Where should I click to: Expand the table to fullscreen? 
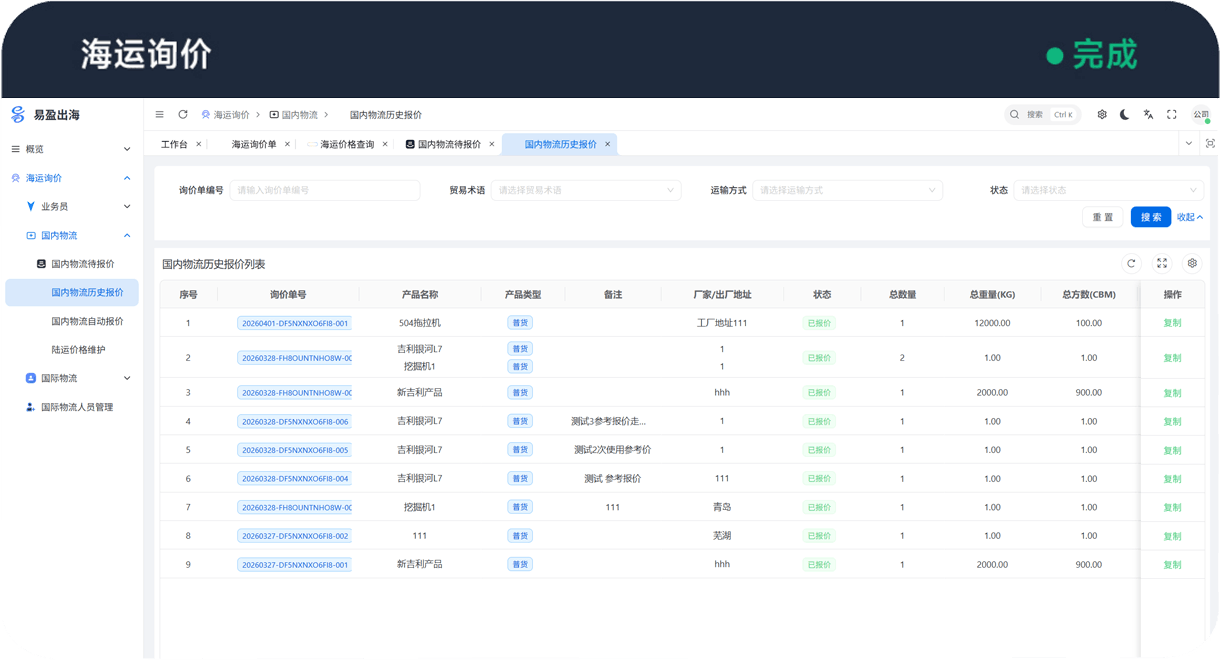[x=1162, y=264]
